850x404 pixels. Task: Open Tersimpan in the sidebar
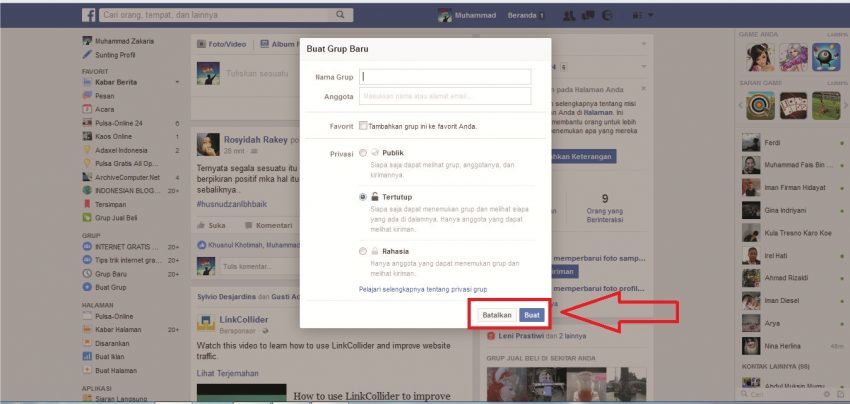[x=111, y=204]
